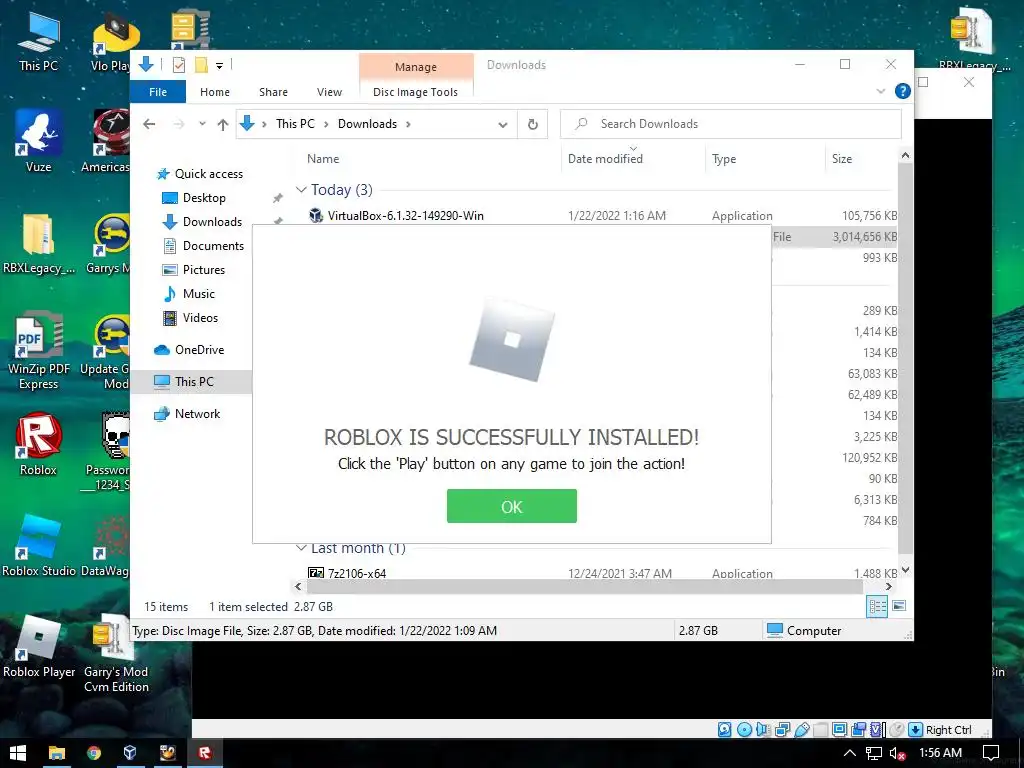The height and width of the screenshot is (768, 1024).
Task: Click the vertical scrollbar up arrow
Action: tap(905, 155)
